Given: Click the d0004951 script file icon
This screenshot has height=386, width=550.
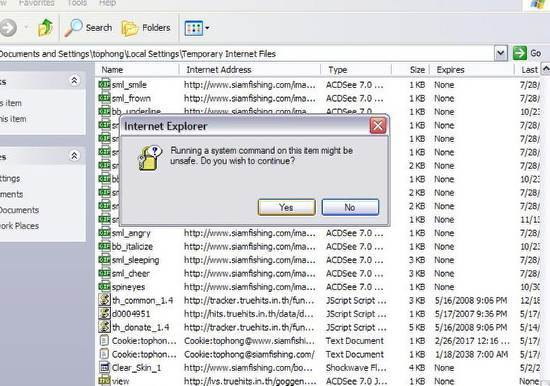Looking at the screenshot, I should click(x=104, y=313).
